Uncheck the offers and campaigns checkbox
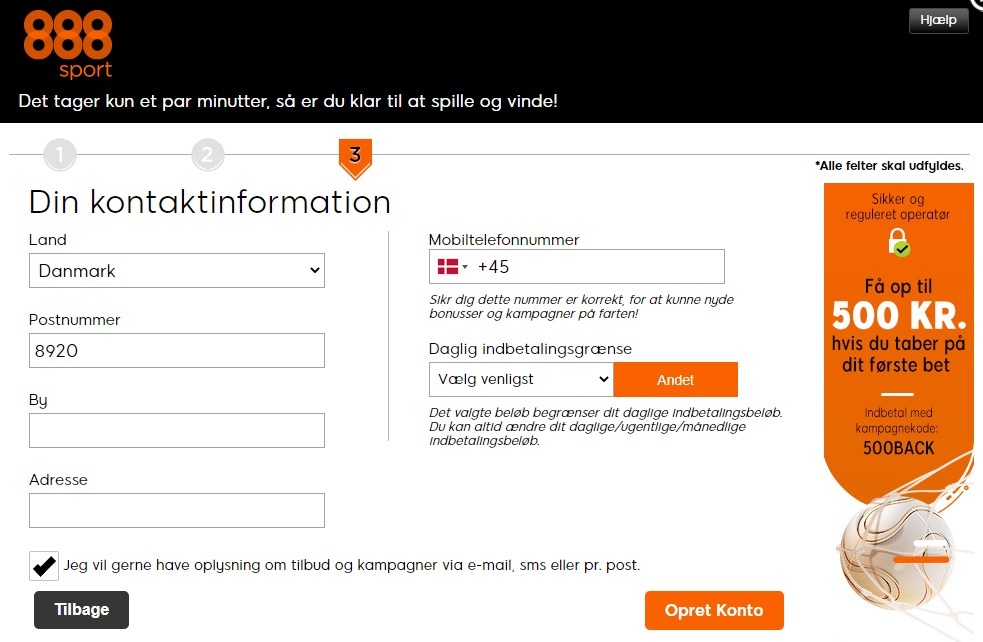Screen dimensions: 983x642 (44, 565)
